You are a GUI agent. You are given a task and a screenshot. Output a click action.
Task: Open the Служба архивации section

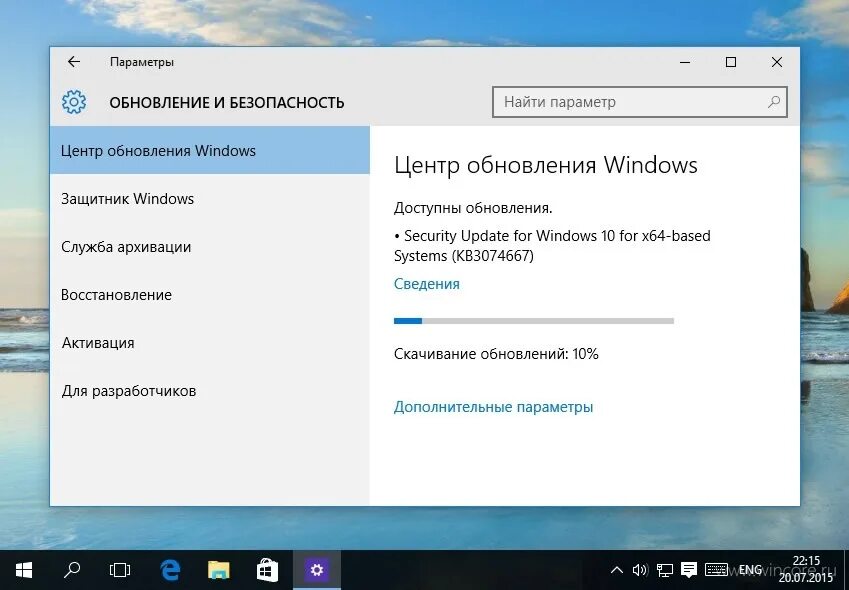[x=126, y=247]
